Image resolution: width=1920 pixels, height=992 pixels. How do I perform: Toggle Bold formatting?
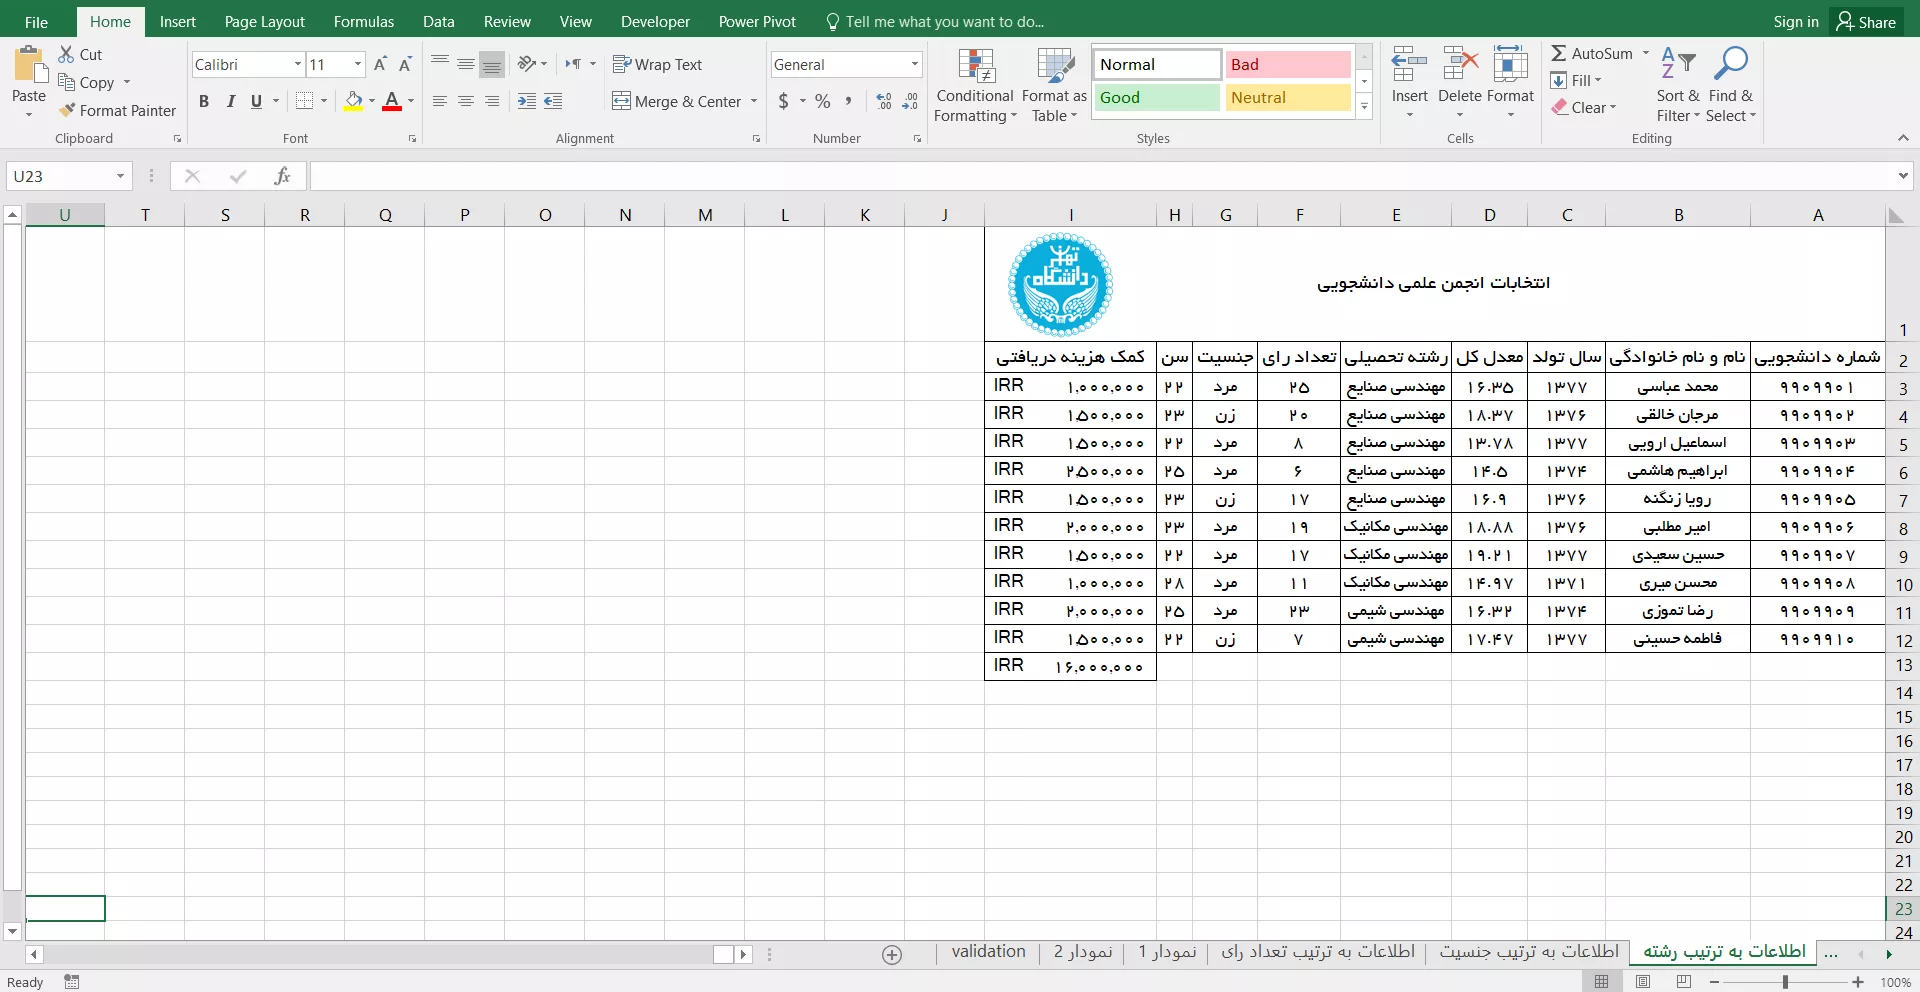204,101
